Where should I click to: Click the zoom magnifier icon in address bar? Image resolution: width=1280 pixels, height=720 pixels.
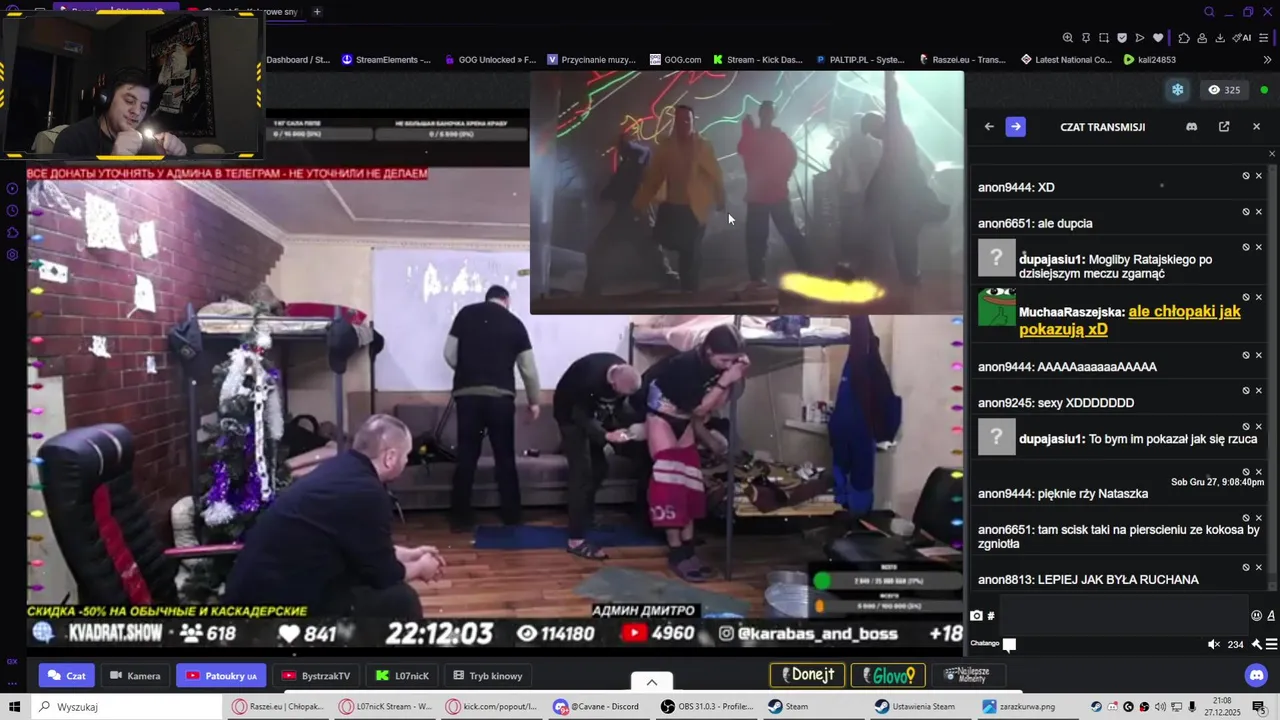[1067, 38]
